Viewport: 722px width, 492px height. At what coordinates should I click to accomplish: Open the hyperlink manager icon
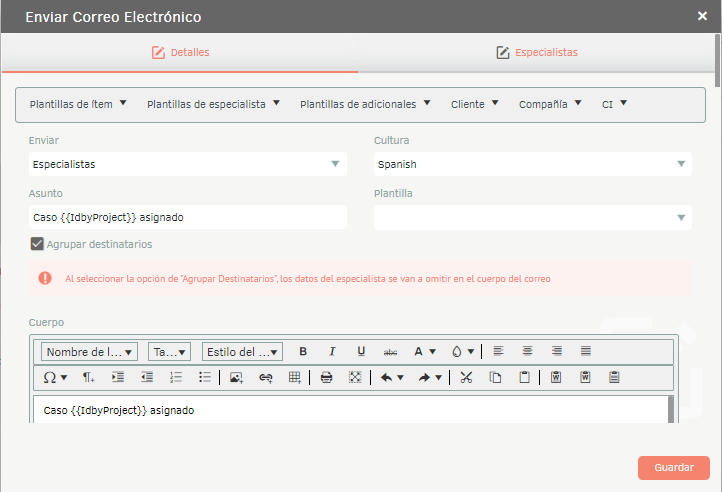[x=265, y=377]
